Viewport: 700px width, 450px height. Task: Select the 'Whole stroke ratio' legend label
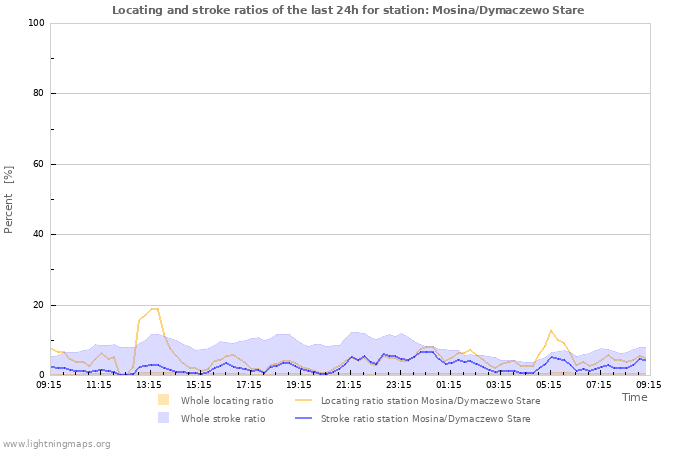tap(223, 418)
